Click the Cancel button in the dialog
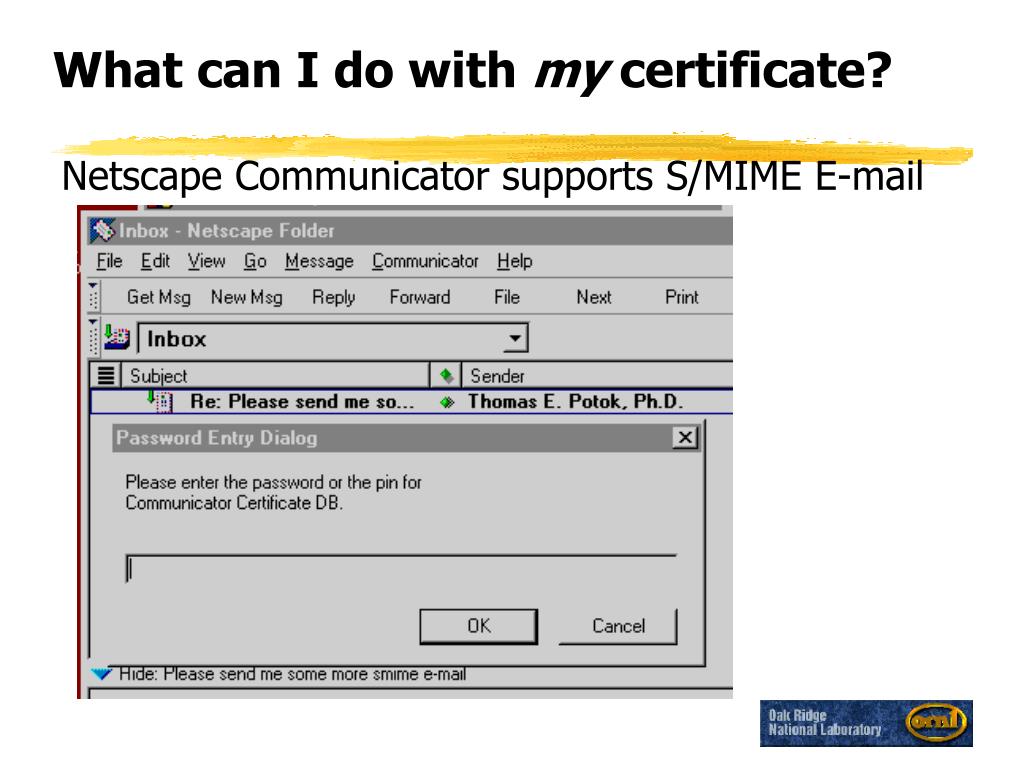The width and height of the screenshot is (1024, 768). (x=618, y=626)
